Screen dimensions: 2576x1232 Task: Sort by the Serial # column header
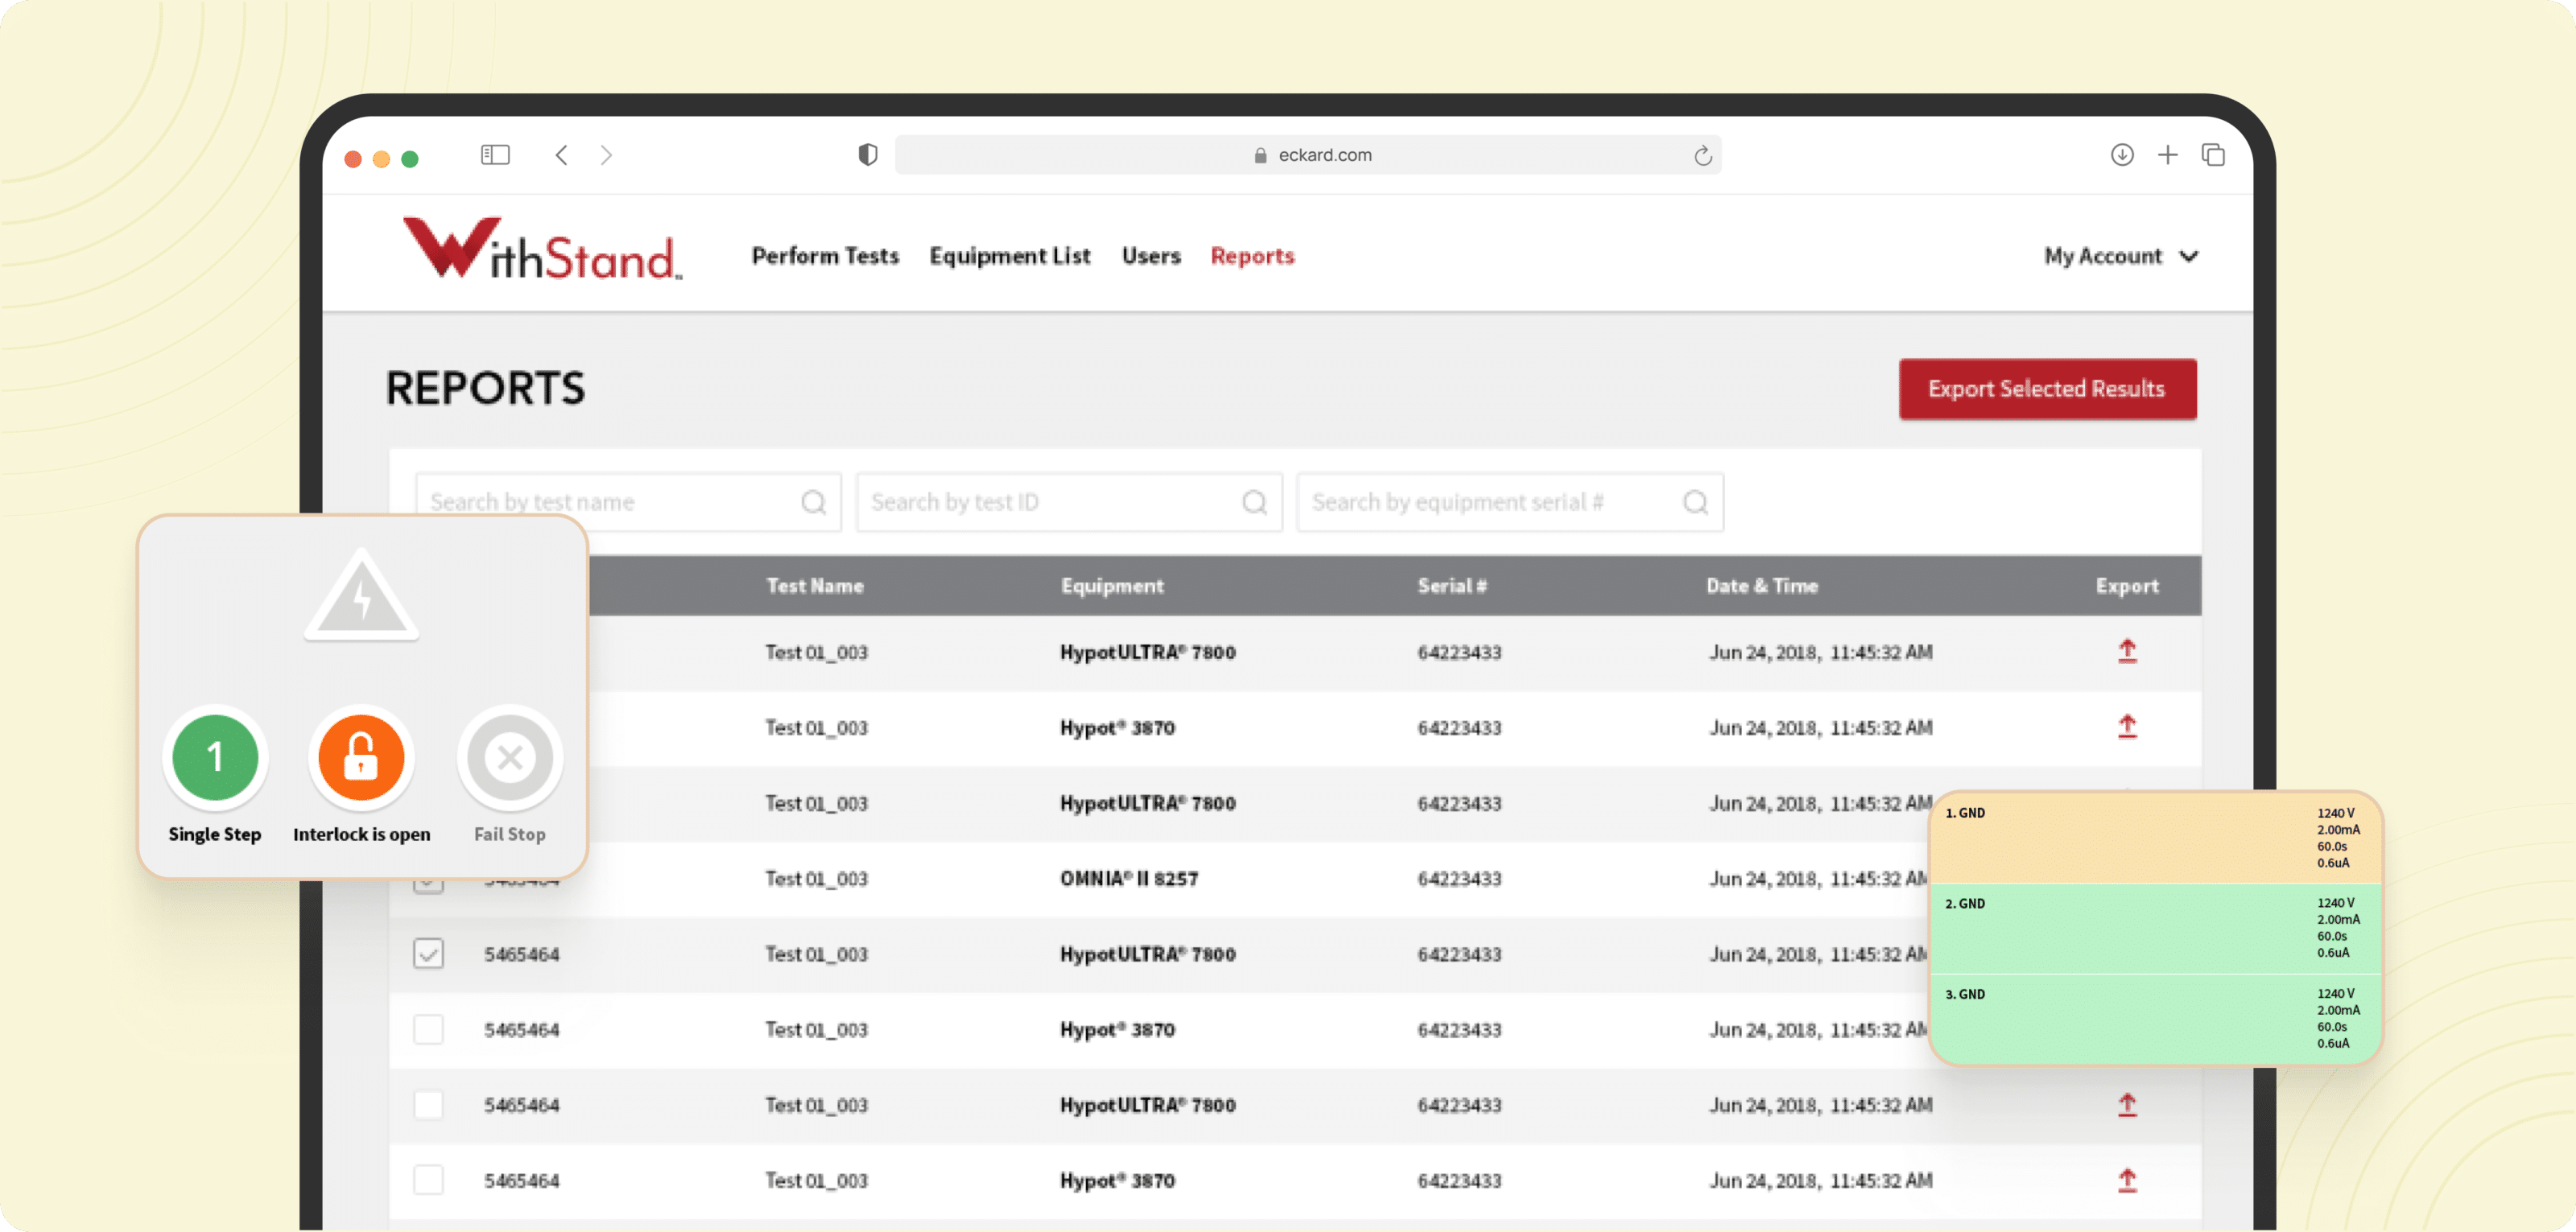[x=1452, y=586]
